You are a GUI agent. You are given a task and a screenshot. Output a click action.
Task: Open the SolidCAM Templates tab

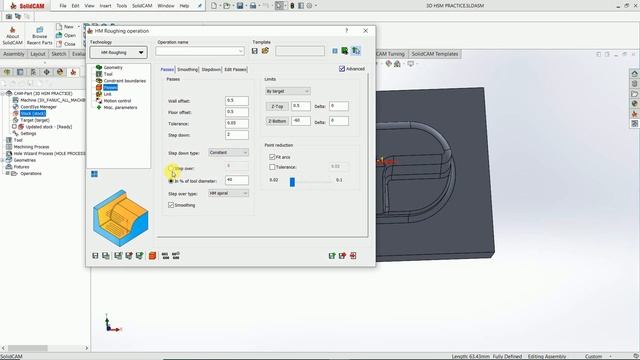click(x=435, y=54)
